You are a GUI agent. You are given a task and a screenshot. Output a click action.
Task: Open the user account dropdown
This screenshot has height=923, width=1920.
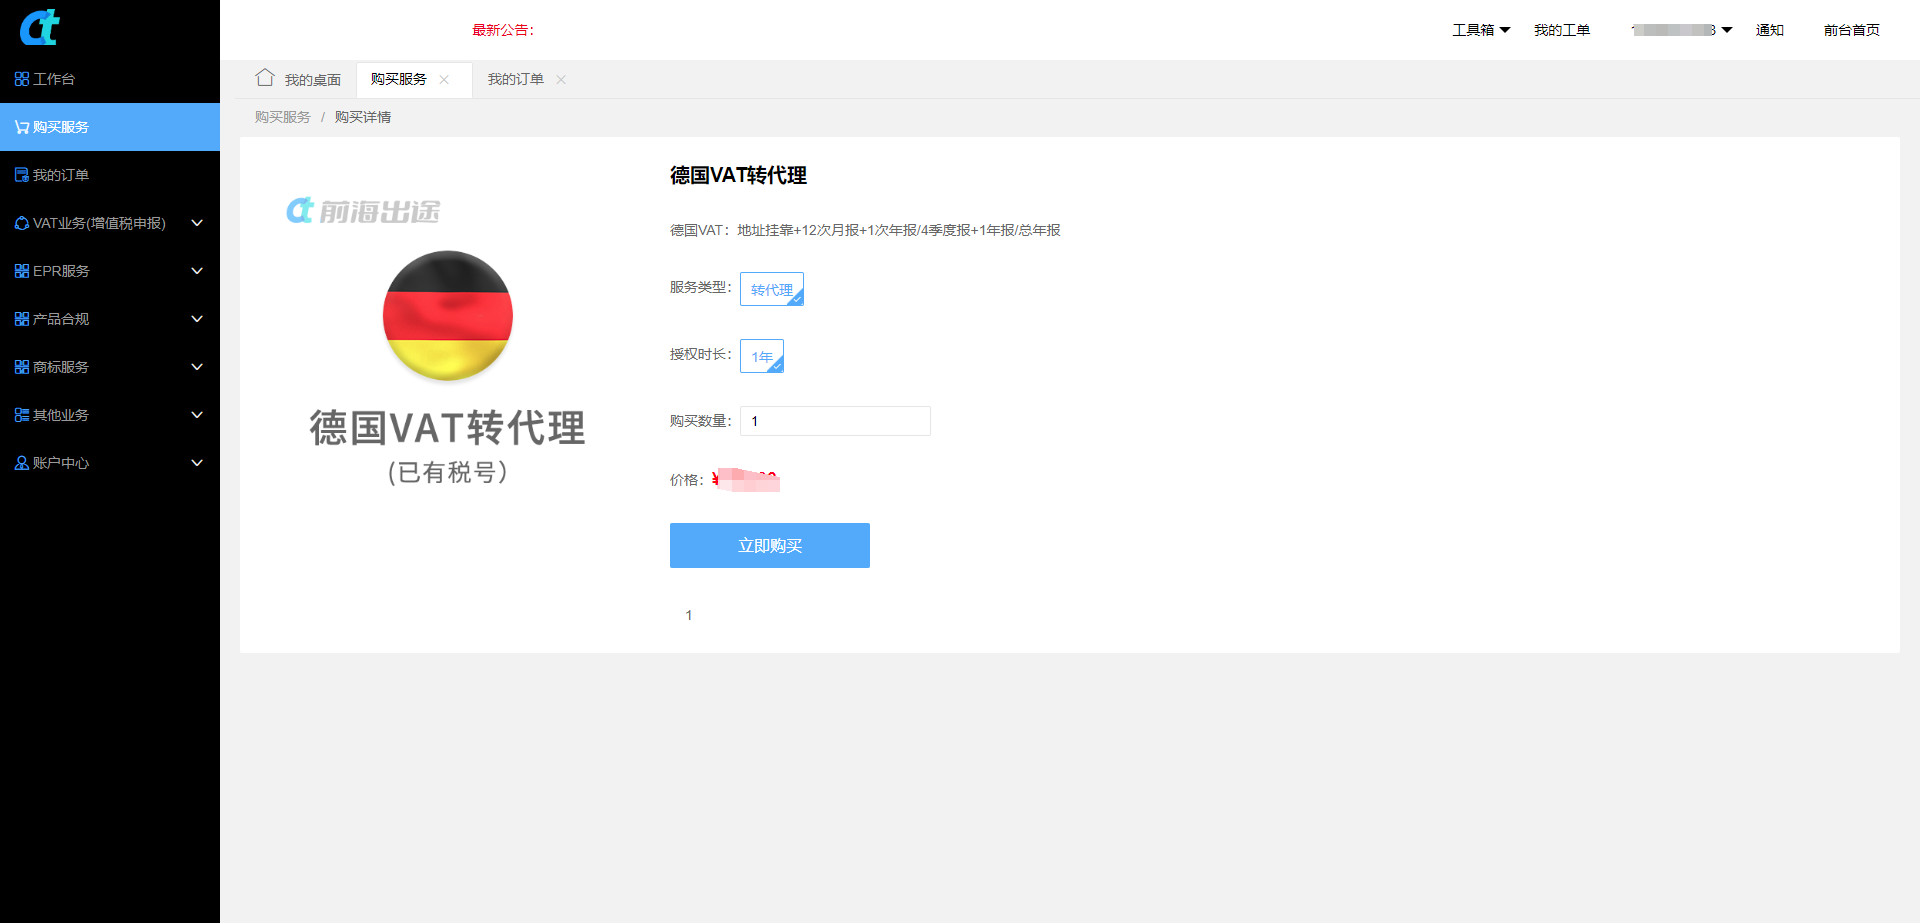tap(1681, 30)
